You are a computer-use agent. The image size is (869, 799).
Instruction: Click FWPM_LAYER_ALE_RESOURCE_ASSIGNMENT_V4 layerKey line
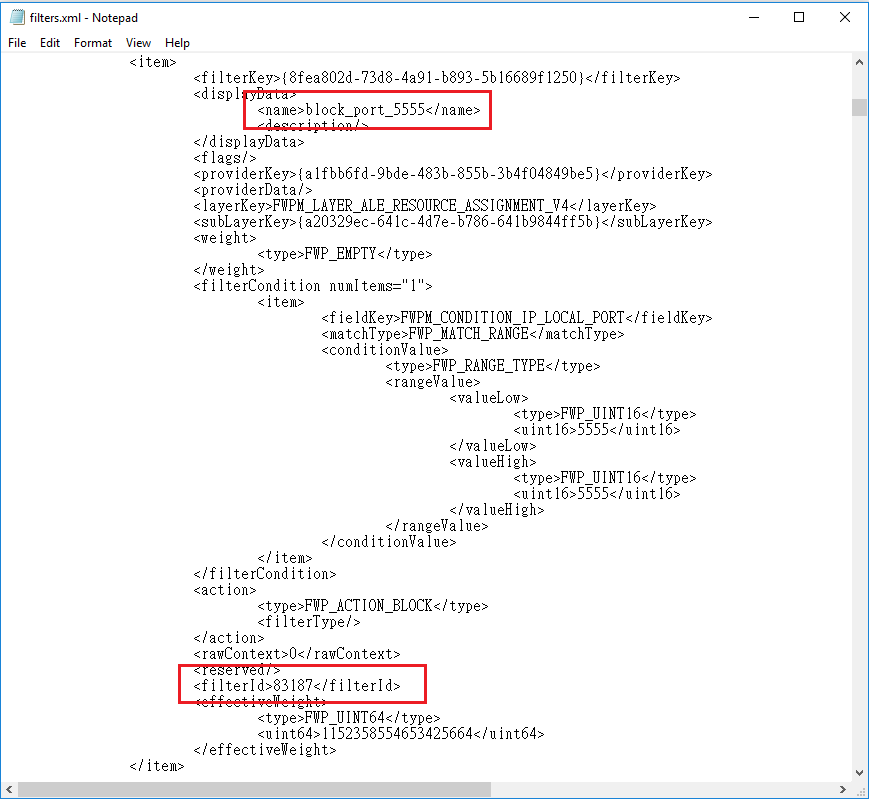(x=425, y=206)
